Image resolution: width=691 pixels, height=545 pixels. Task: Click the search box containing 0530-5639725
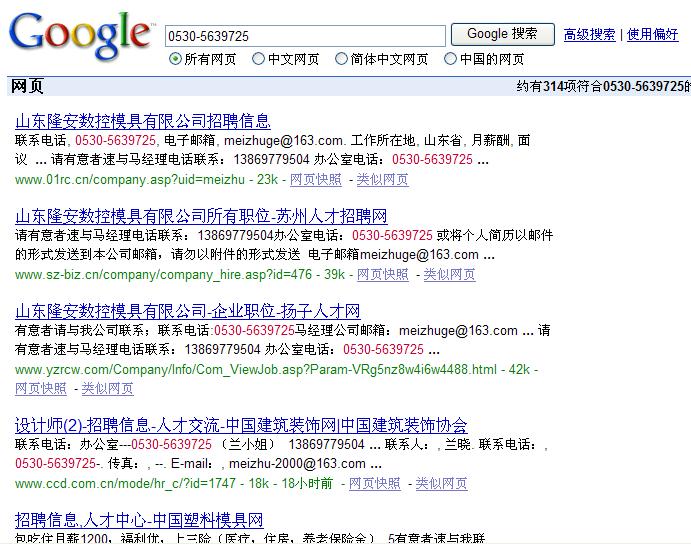click(x=304, y=36)
